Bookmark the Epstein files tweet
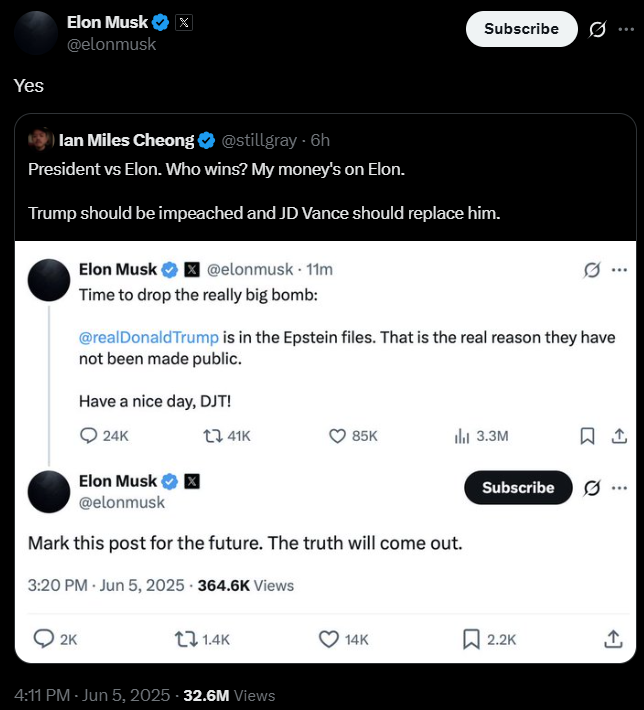 point(588,436)
